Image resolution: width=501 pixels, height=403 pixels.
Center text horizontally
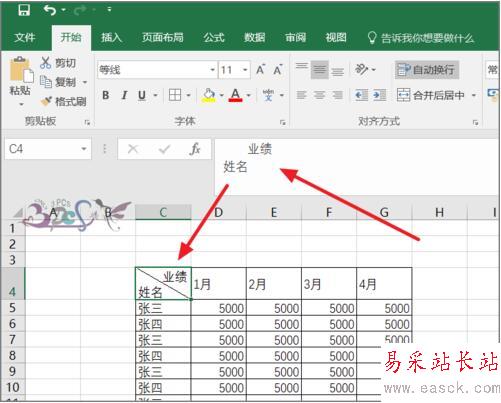click(x=320, y=95)
